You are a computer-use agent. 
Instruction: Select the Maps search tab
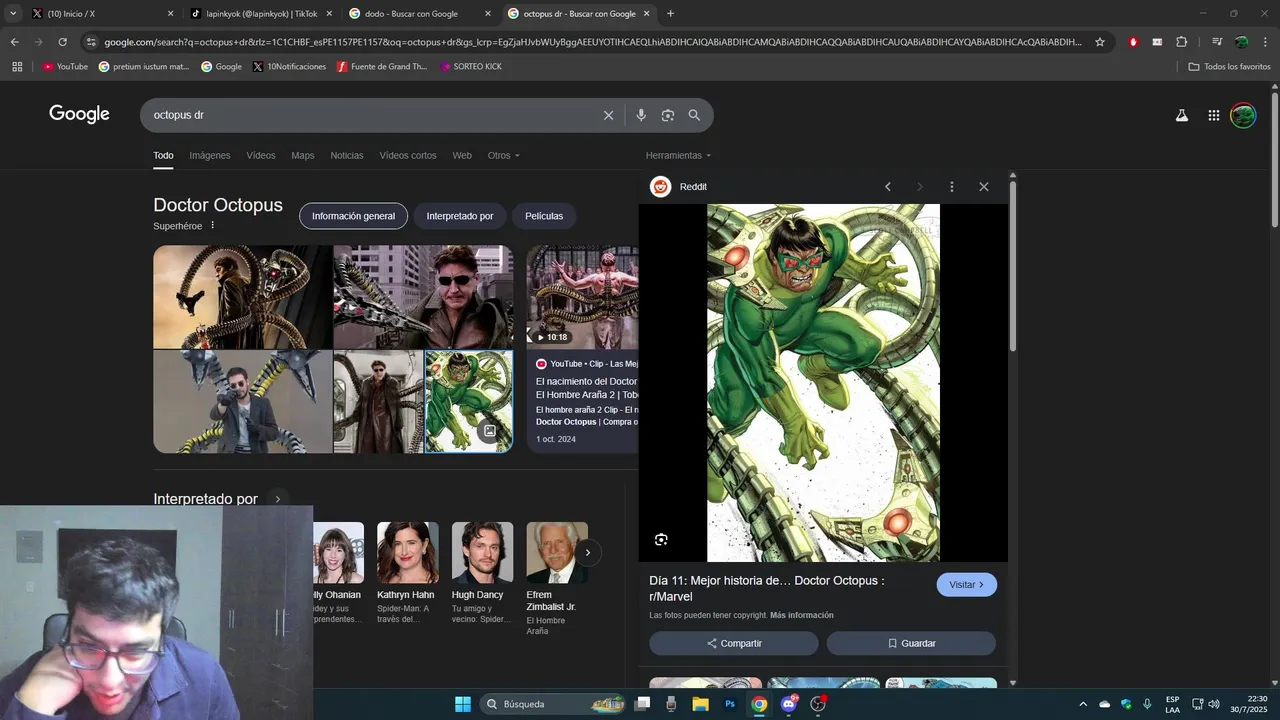[303, 156]
